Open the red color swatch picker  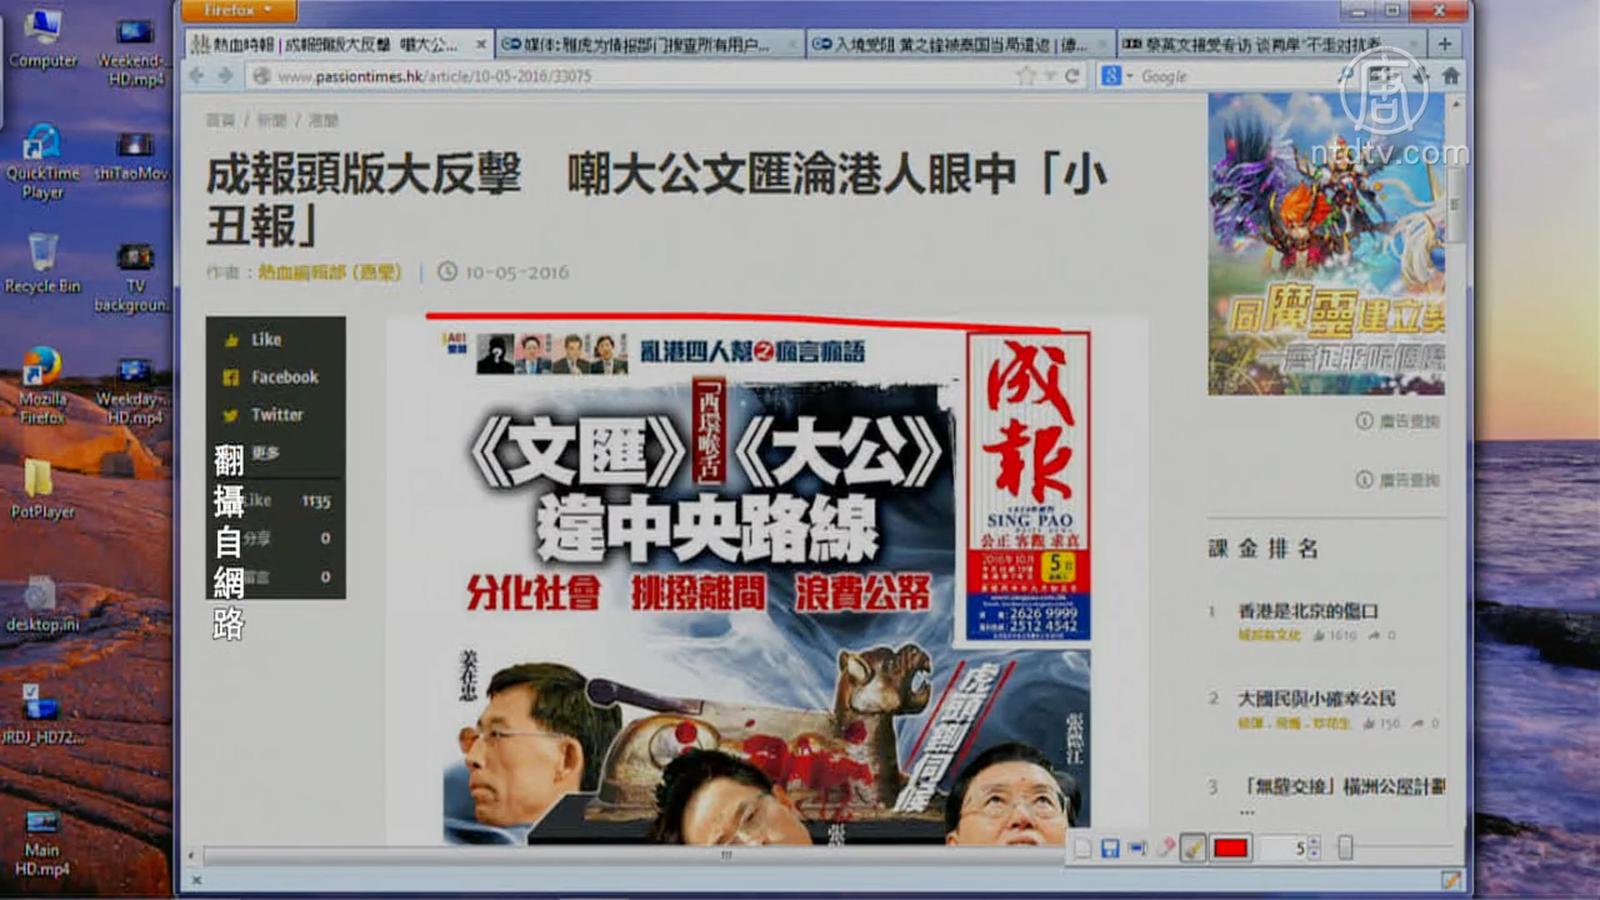(1230, 849)
